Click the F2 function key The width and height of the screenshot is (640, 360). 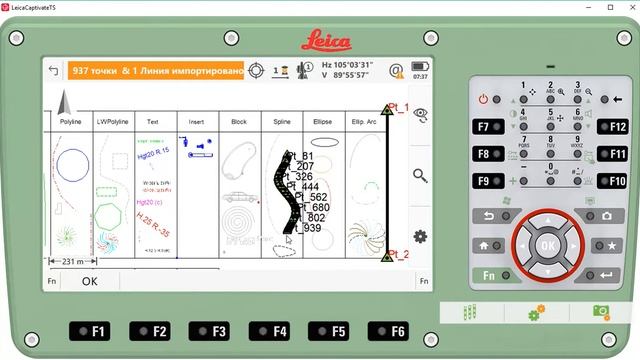click(x=150, y=331)
